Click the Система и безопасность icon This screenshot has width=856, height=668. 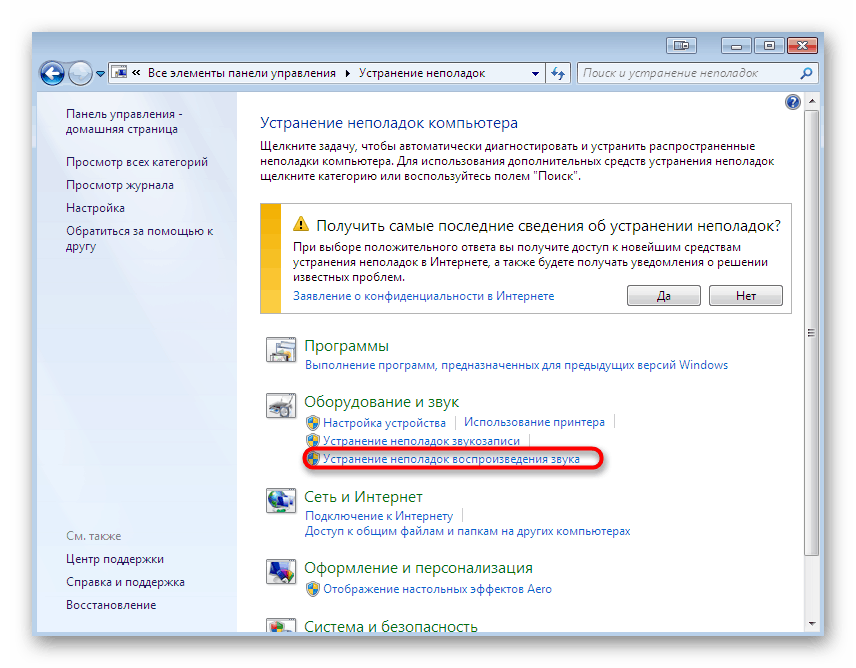point(281,627)
